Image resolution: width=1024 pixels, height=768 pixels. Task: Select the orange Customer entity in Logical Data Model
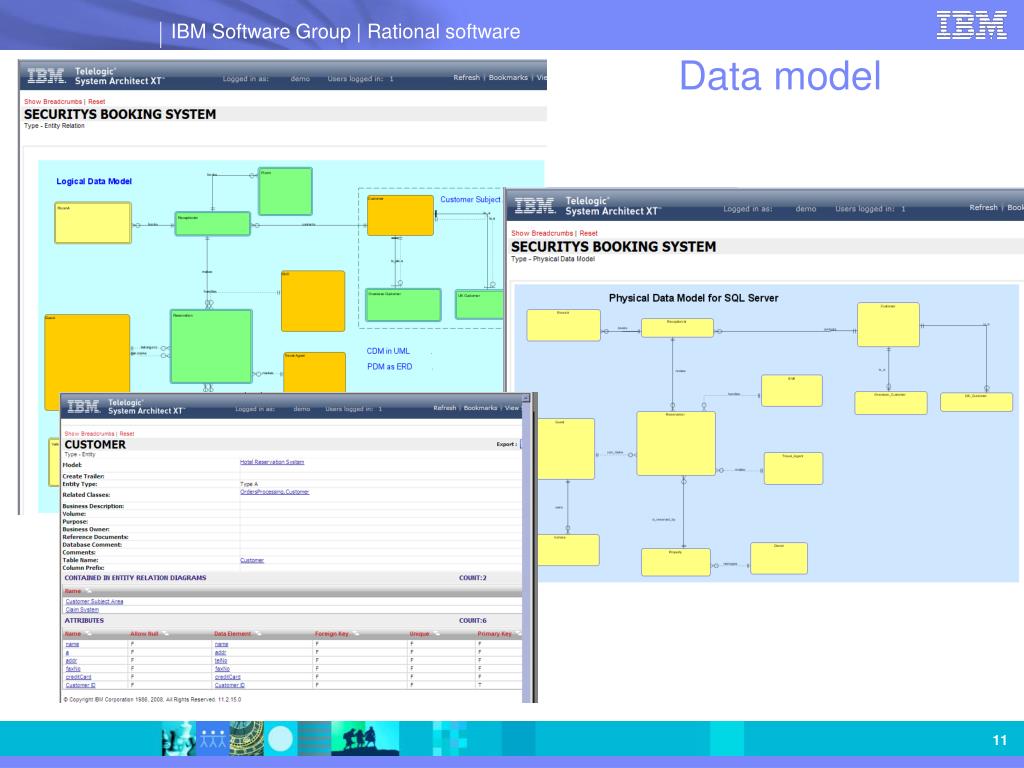click(400, 215)
